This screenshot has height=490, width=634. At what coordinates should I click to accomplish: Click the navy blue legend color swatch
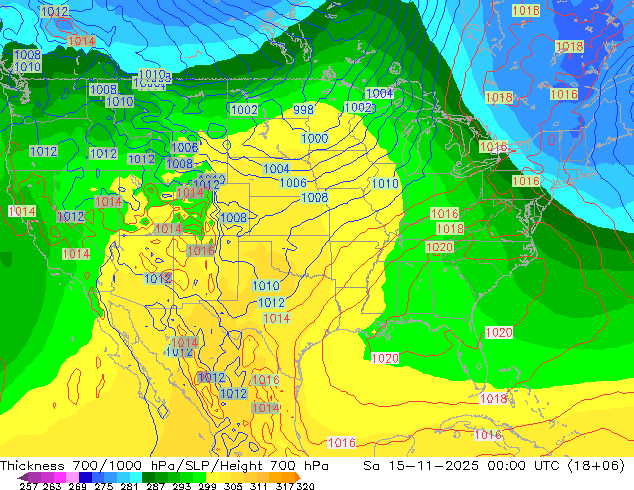click(x=85, y=477)
